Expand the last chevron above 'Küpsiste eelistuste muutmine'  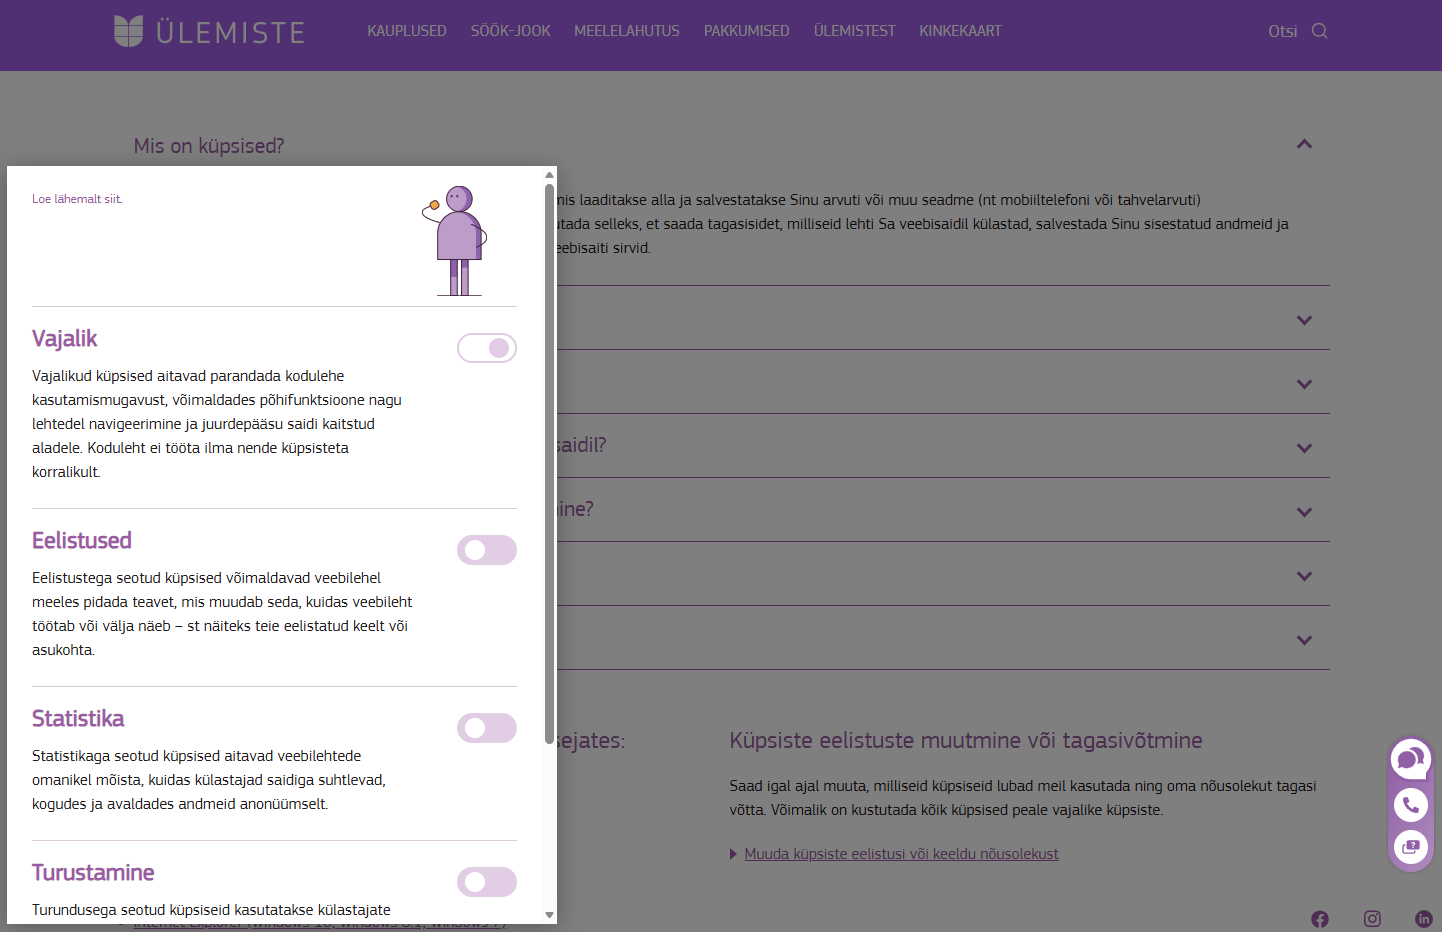(1304, 640)
